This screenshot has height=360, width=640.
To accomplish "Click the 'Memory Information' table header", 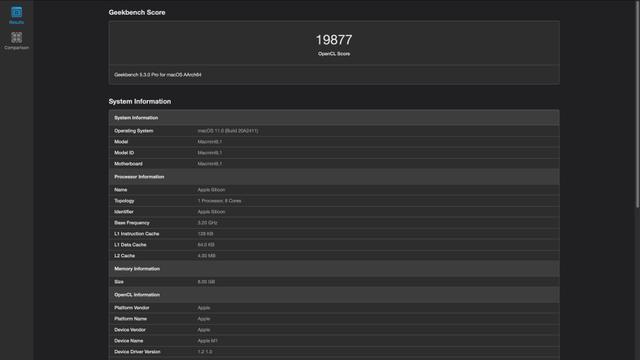I will tap(334, 269).
